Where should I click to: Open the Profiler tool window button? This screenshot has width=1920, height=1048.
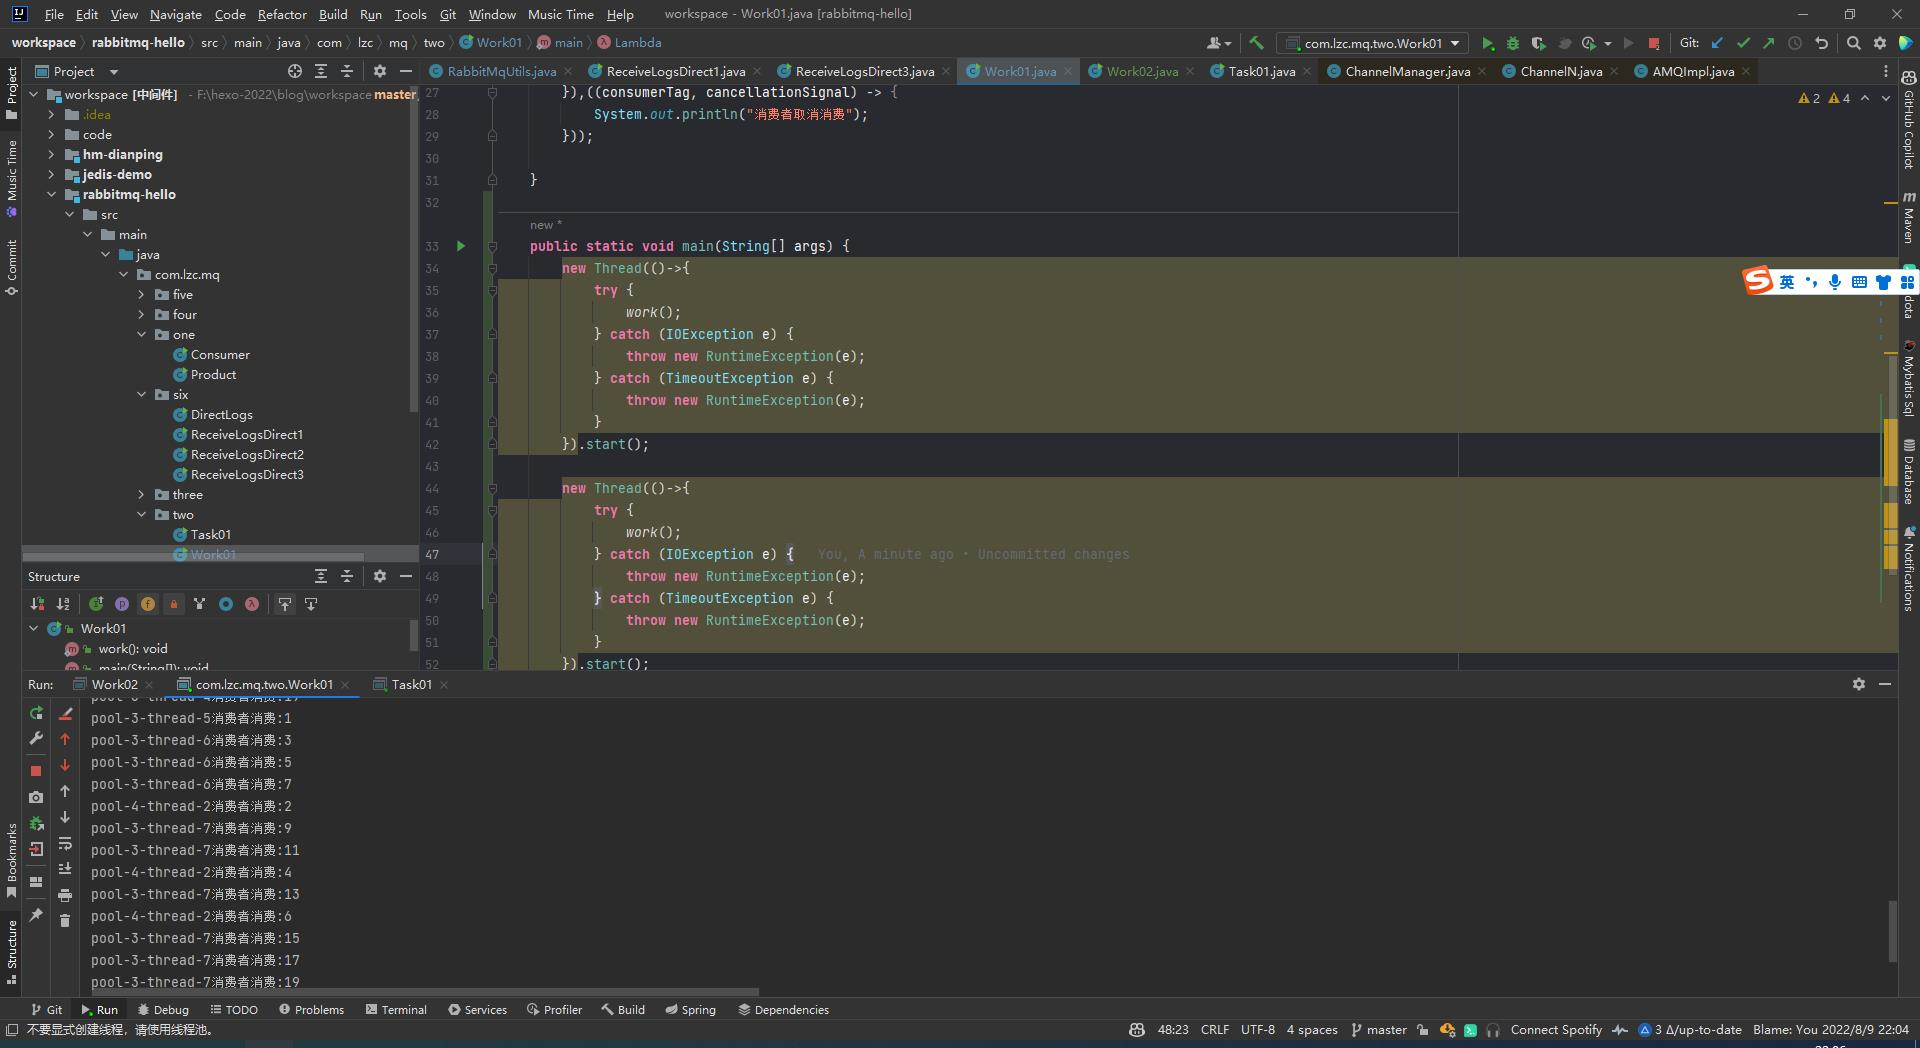coord(554,1009)
